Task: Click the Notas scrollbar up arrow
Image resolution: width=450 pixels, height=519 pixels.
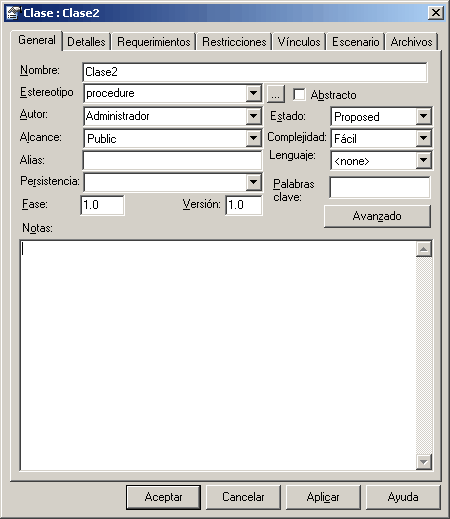Action: coord(424,249)
